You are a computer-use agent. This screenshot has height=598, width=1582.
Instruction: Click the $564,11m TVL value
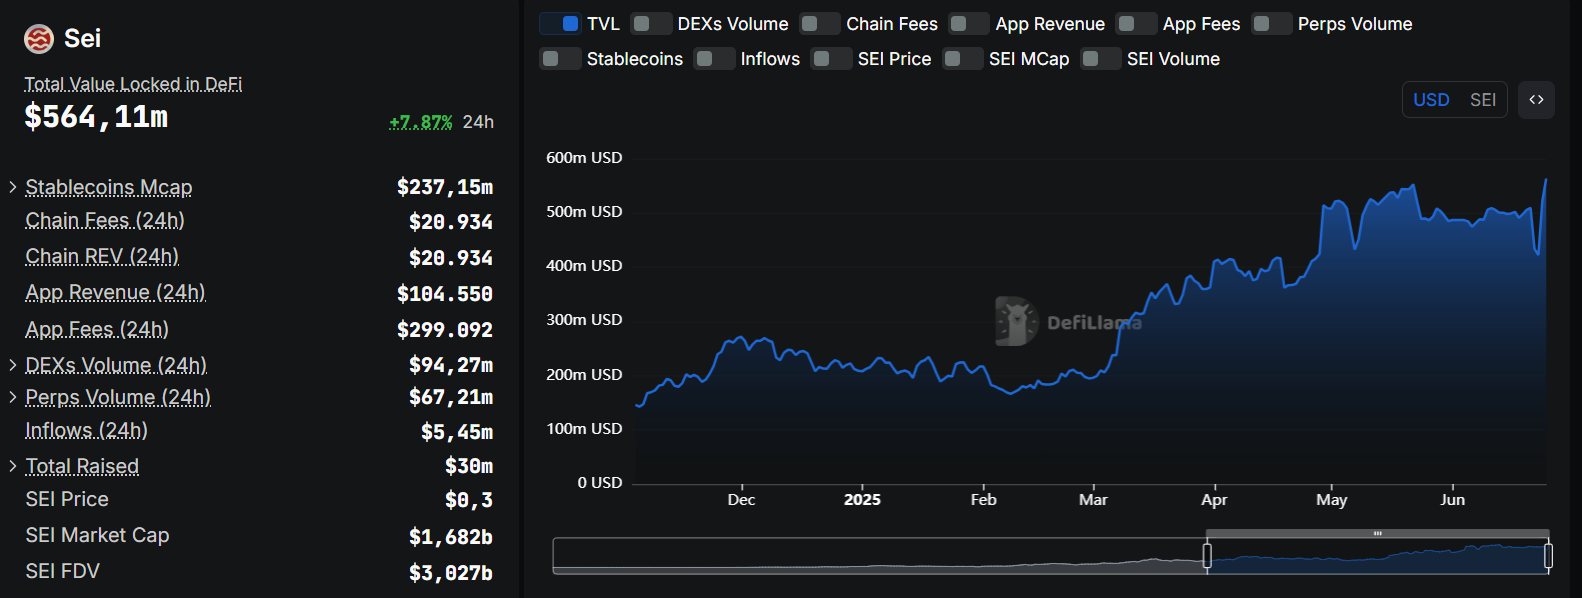click(96, 117)
